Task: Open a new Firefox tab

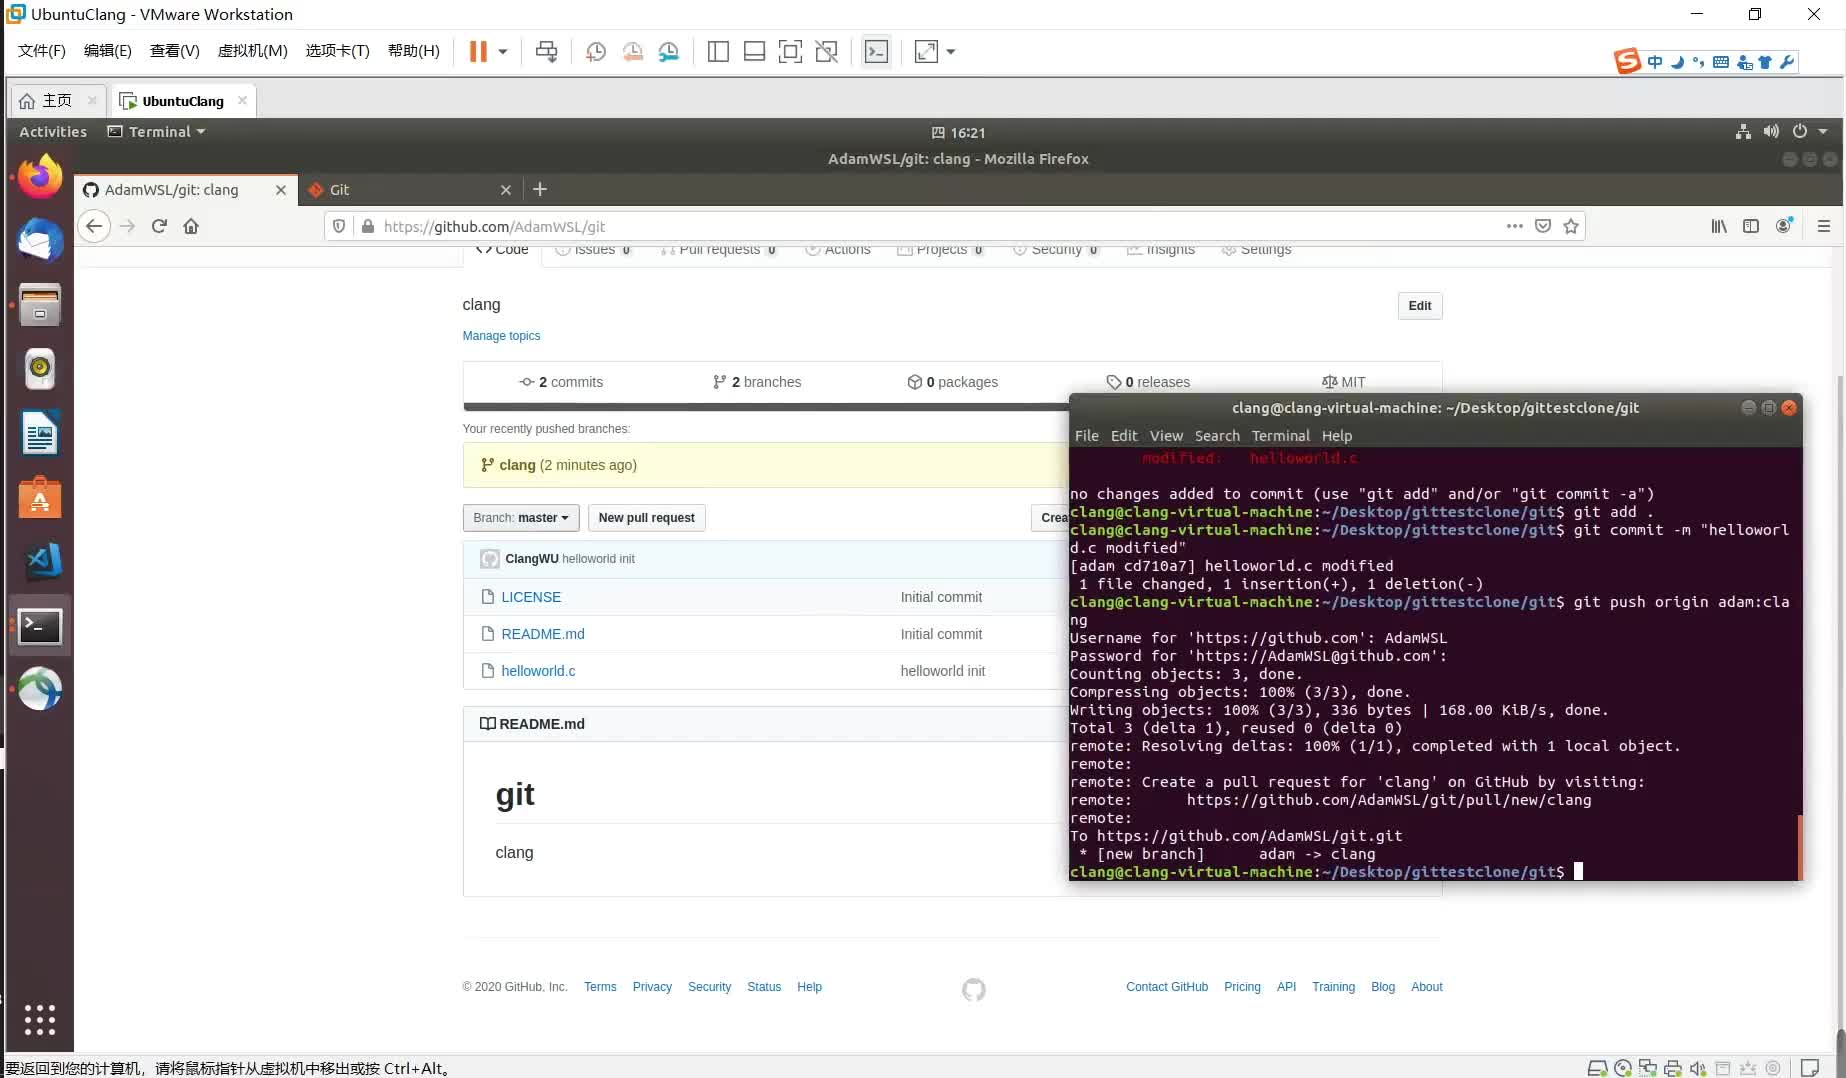Action: tap(540, 189)
